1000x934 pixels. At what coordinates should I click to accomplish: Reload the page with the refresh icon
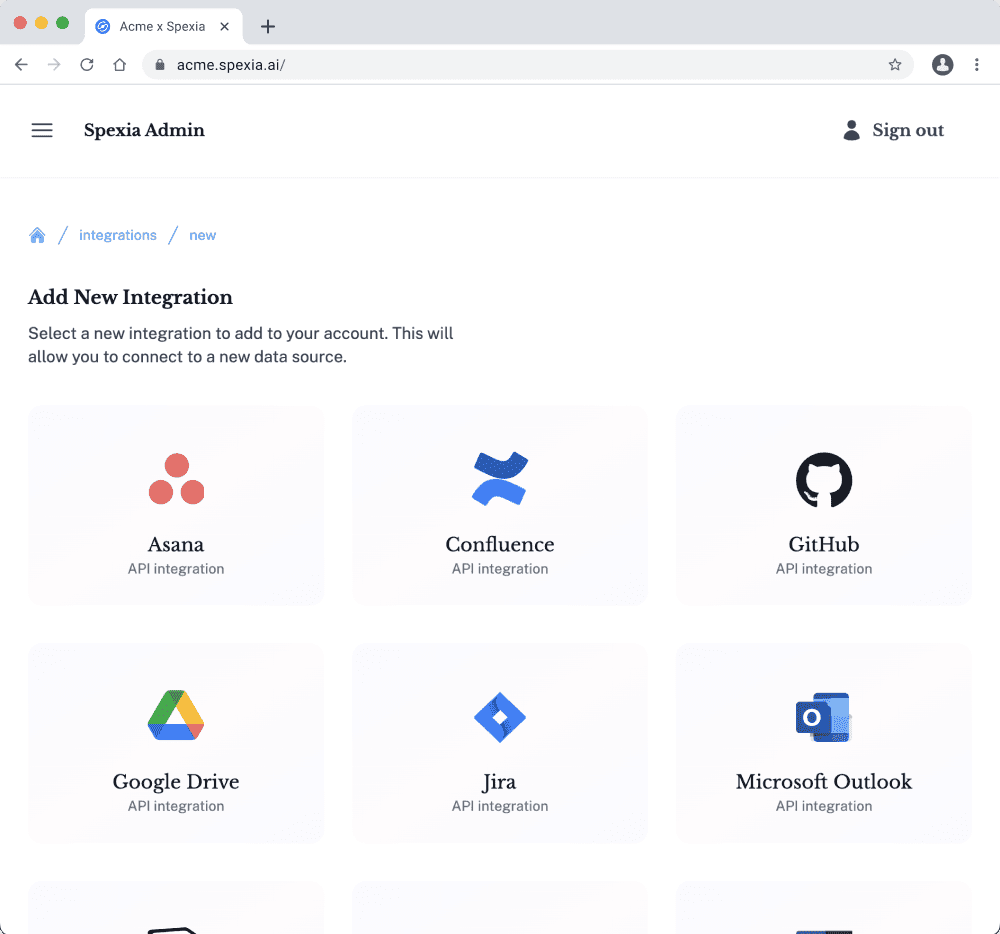87,64
